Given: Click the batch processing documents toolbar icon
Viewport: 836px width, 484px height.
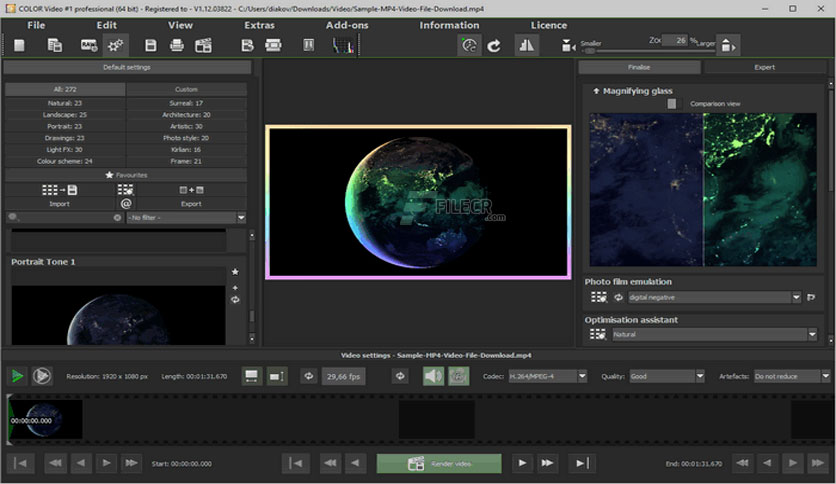Looking at the screenshot, I should pyautogui.click(x=54, y=45).
